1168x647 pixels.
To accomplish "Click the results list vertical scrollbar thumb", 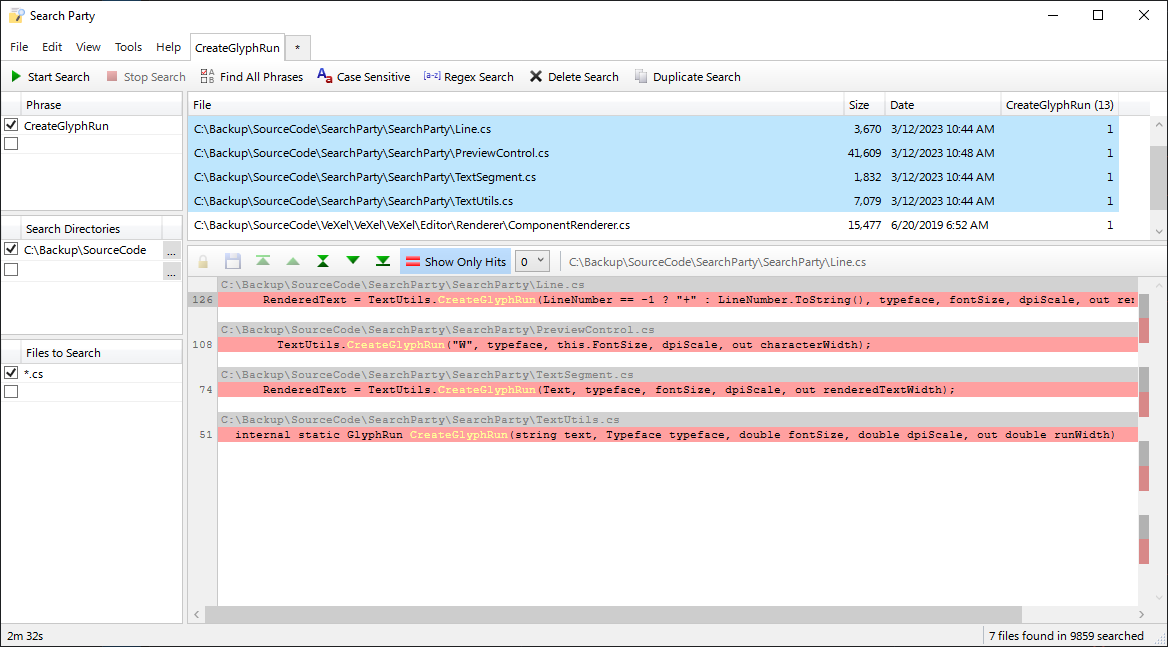I will point(1158,177).
